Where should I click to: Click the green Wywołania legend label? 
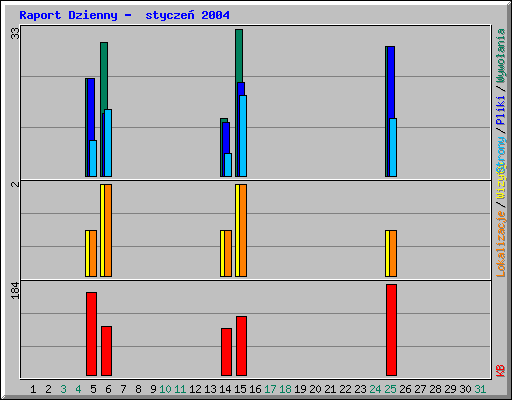(501, 56)
